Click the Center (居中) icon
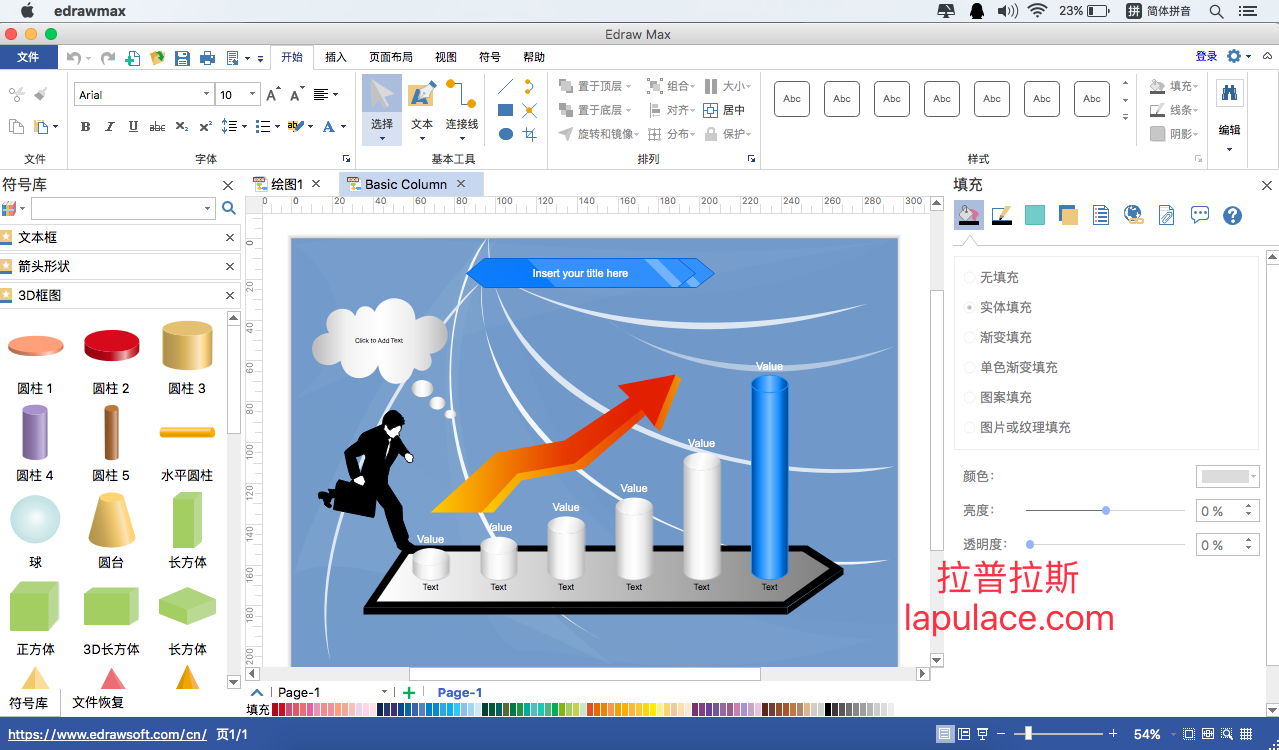This screenshot has width=1279, height=750. (x=724, y=110)
